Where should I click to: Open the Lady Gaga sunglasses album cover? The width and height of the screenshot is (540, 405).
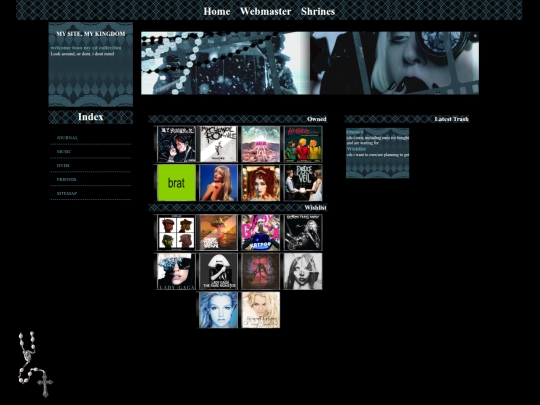tap(176, 271)
